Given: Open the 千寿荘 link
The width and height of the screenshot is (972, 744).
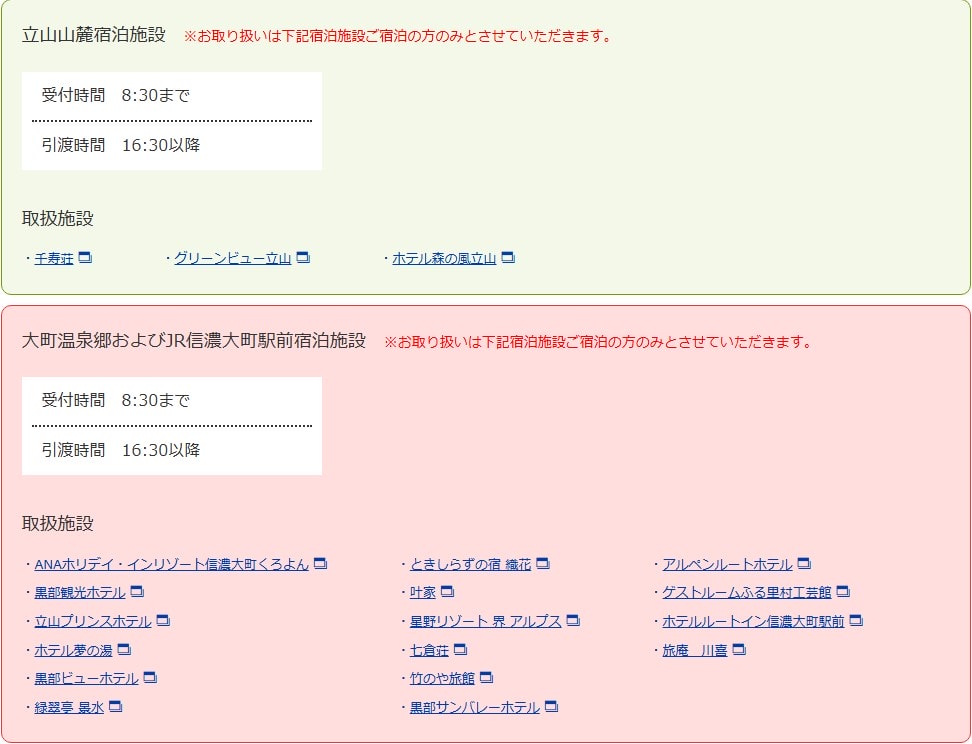Looking at the screenshot, I should point(54,259).
